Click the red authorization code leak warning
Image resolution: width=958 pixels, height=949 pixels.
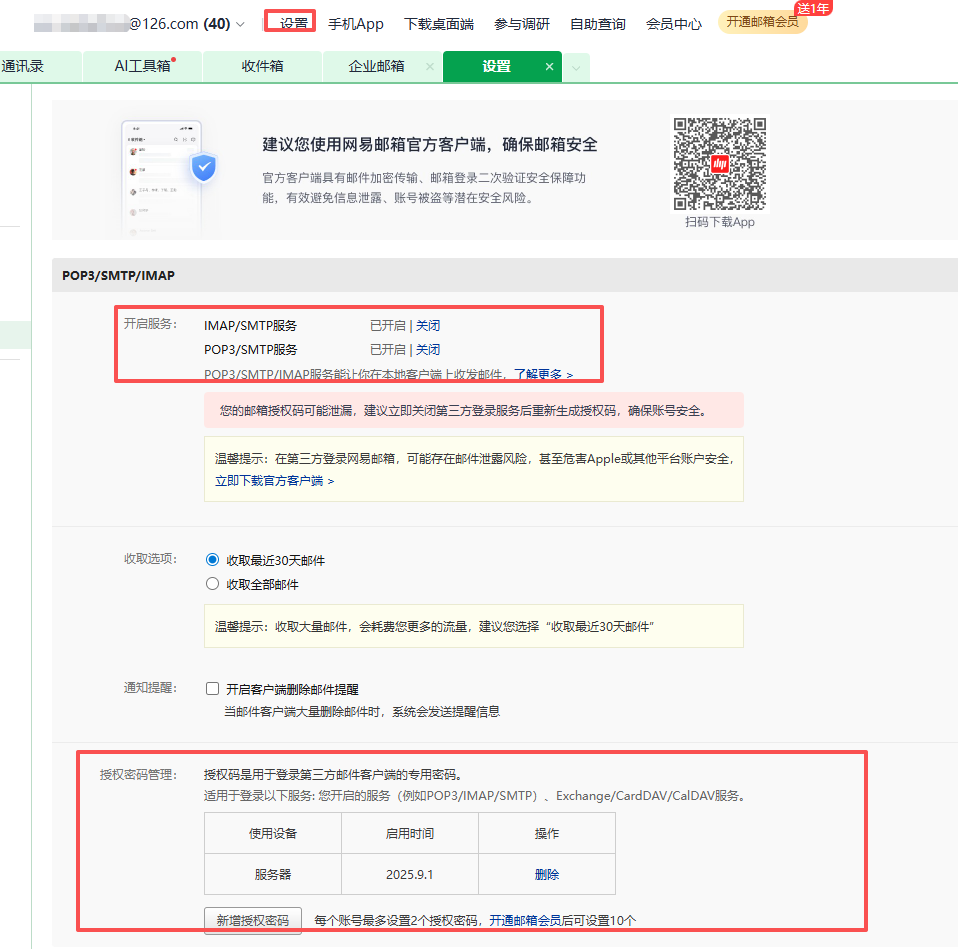point(474,410)
